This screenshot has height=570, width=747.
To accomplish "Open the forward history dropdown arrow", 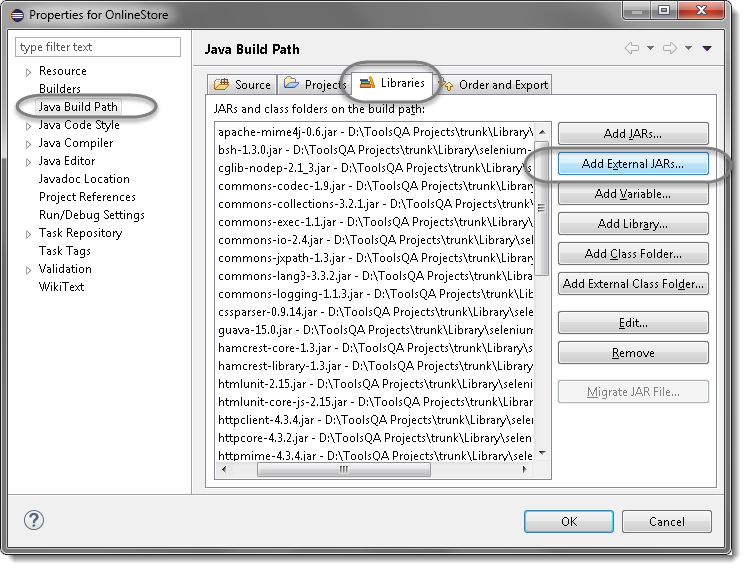I will tap(689, 48).
